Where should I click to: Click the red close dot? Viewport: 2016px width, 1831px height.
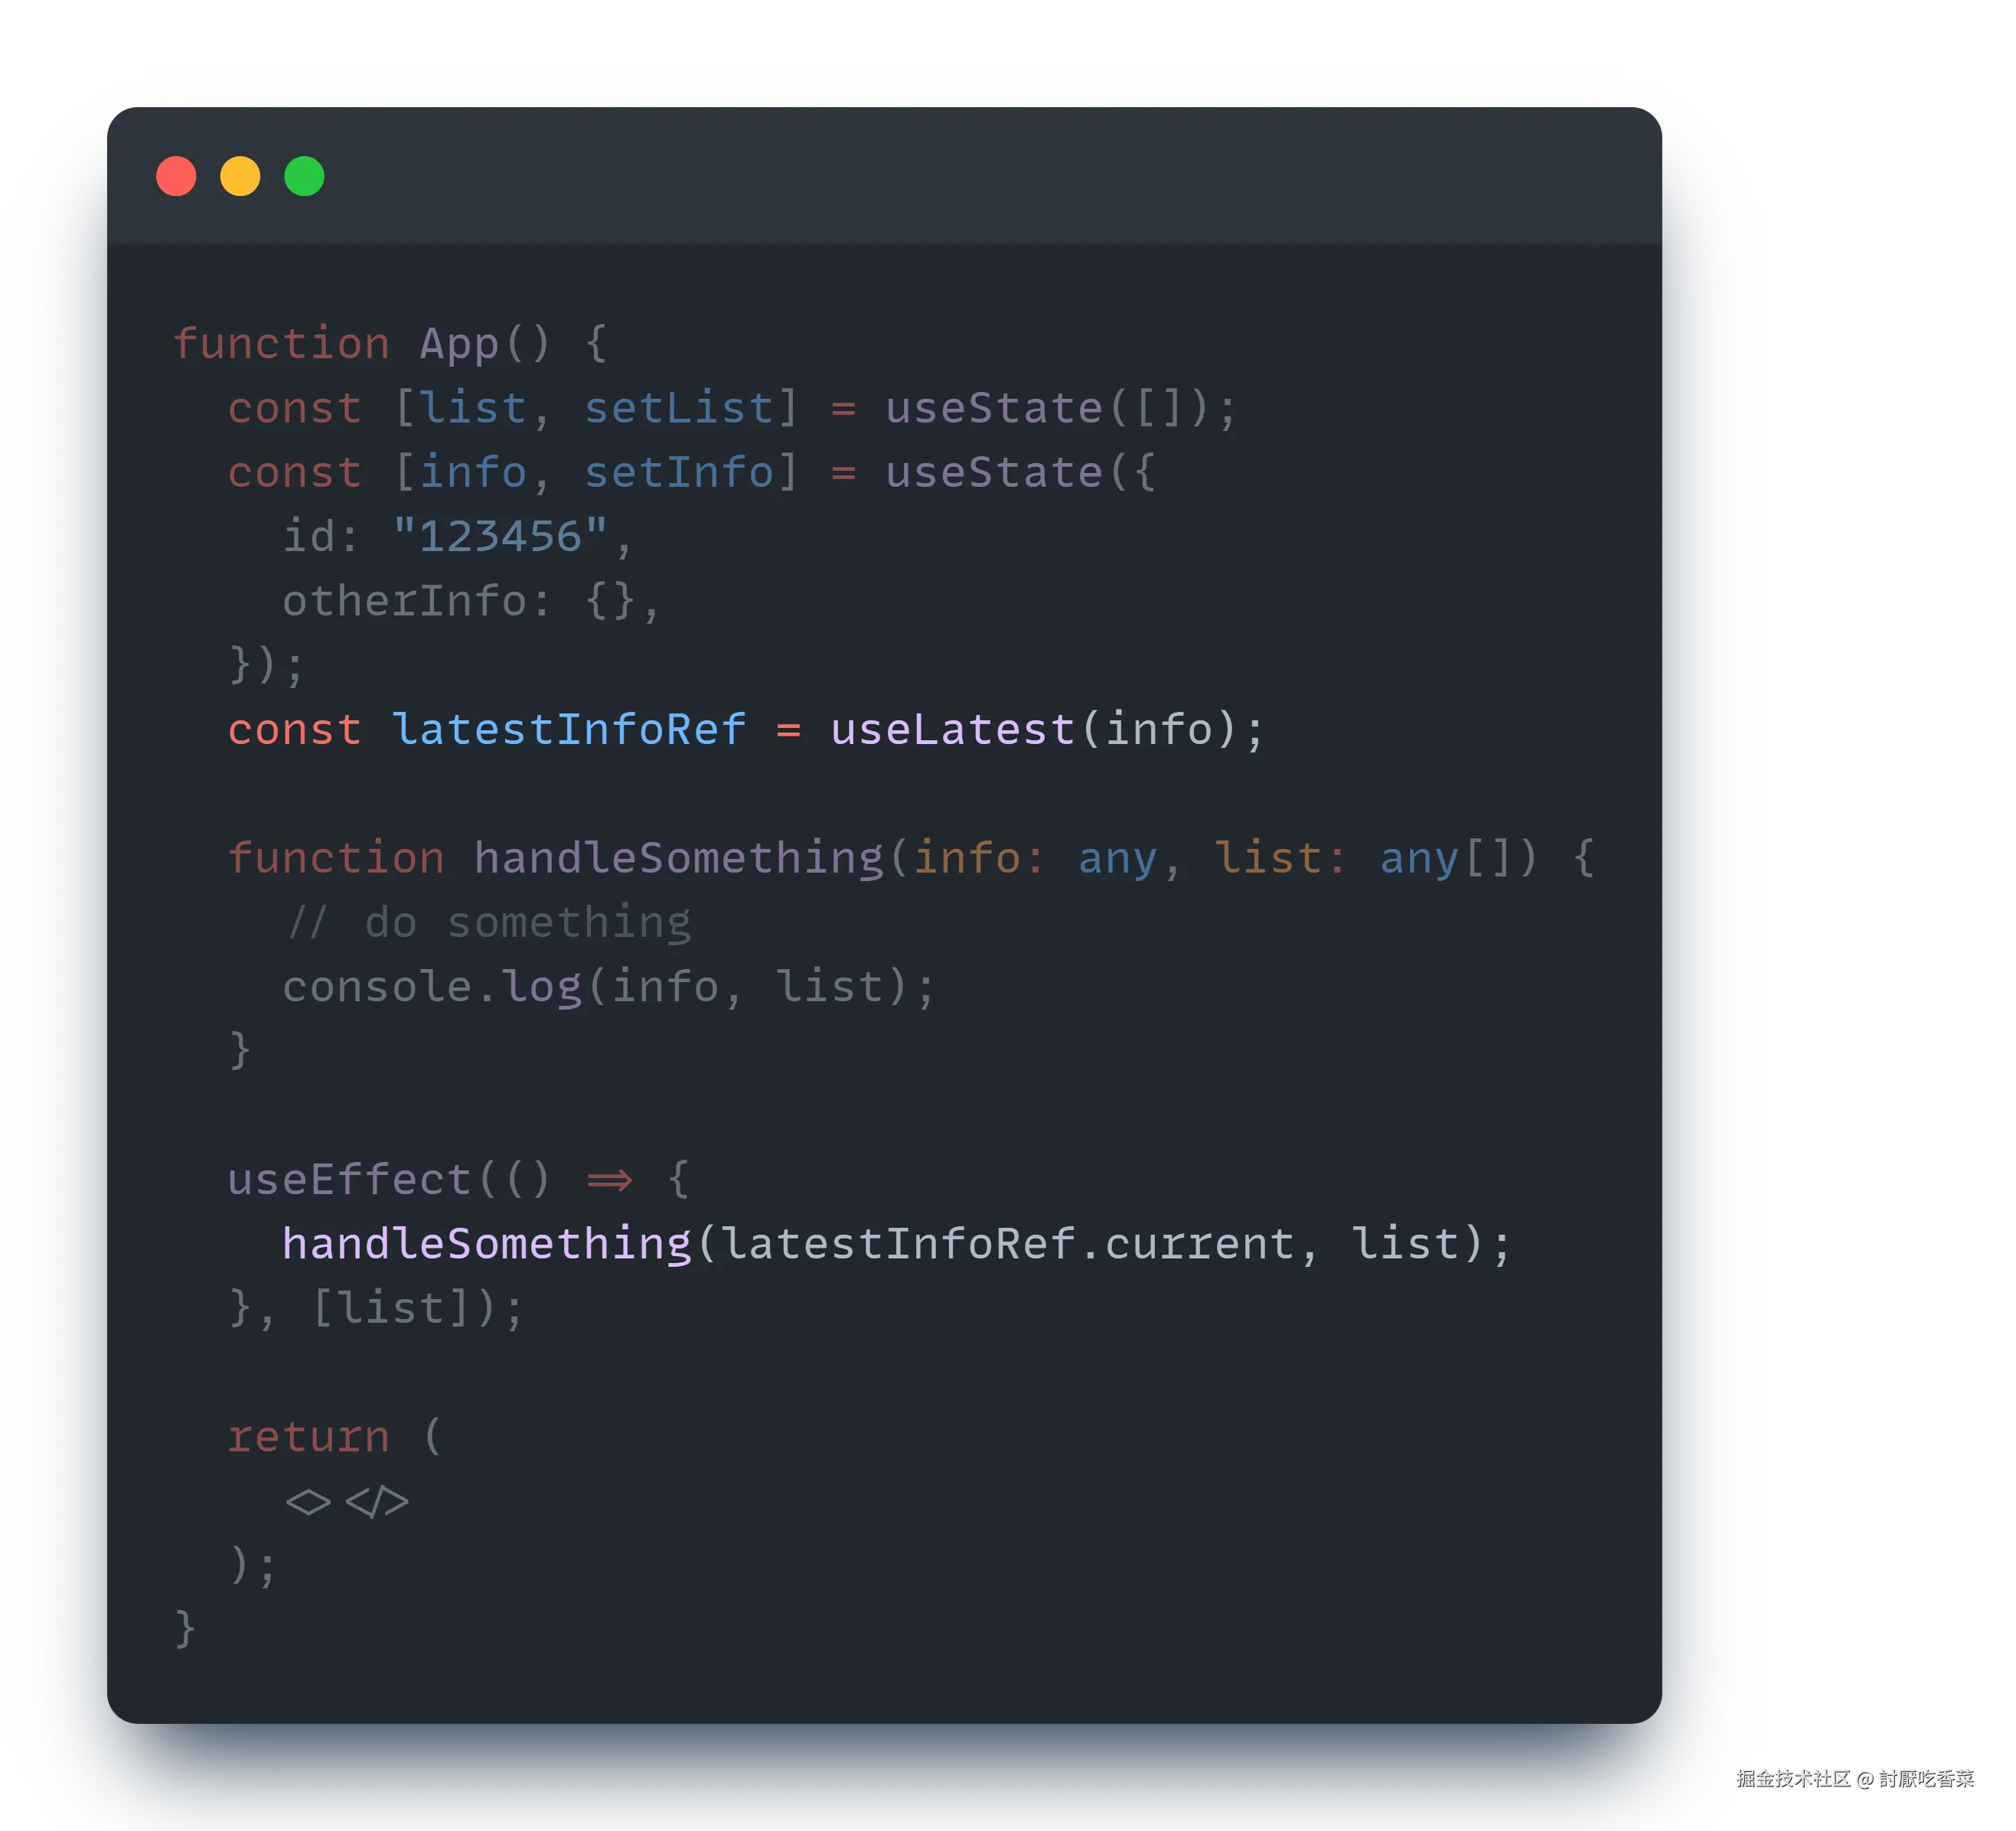click(x=176, y=176)
